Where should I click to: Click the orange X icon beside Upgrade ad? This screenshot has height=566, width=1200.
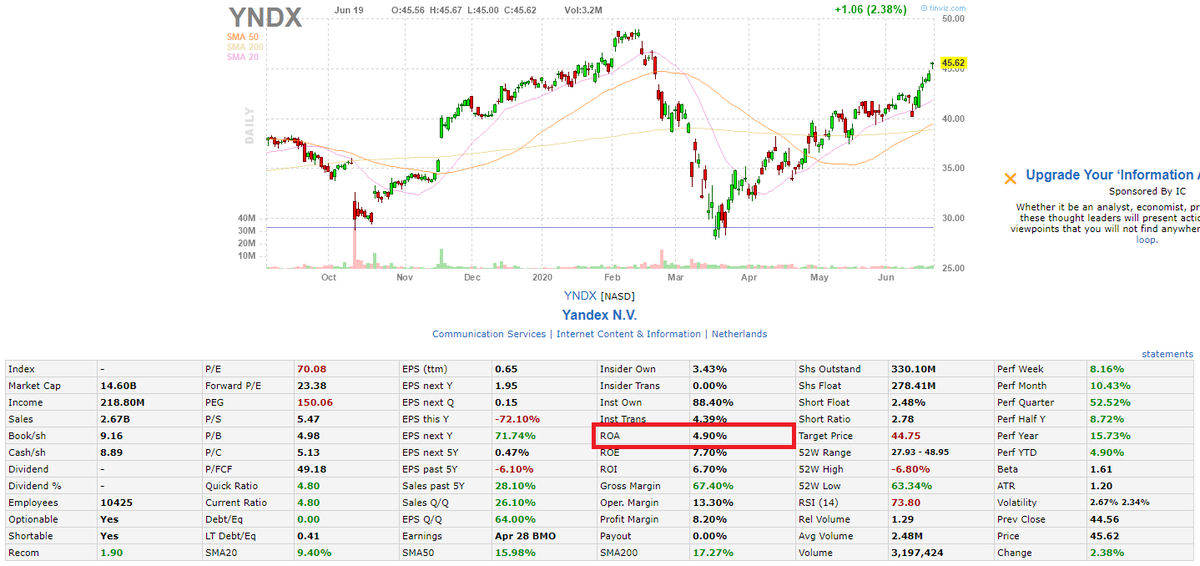coord(1010,178)
